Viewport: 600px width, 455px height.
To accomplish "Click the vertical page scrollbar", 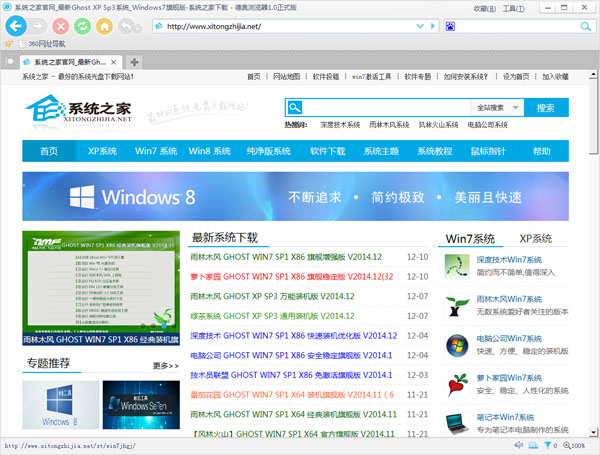I will (593, 250).
